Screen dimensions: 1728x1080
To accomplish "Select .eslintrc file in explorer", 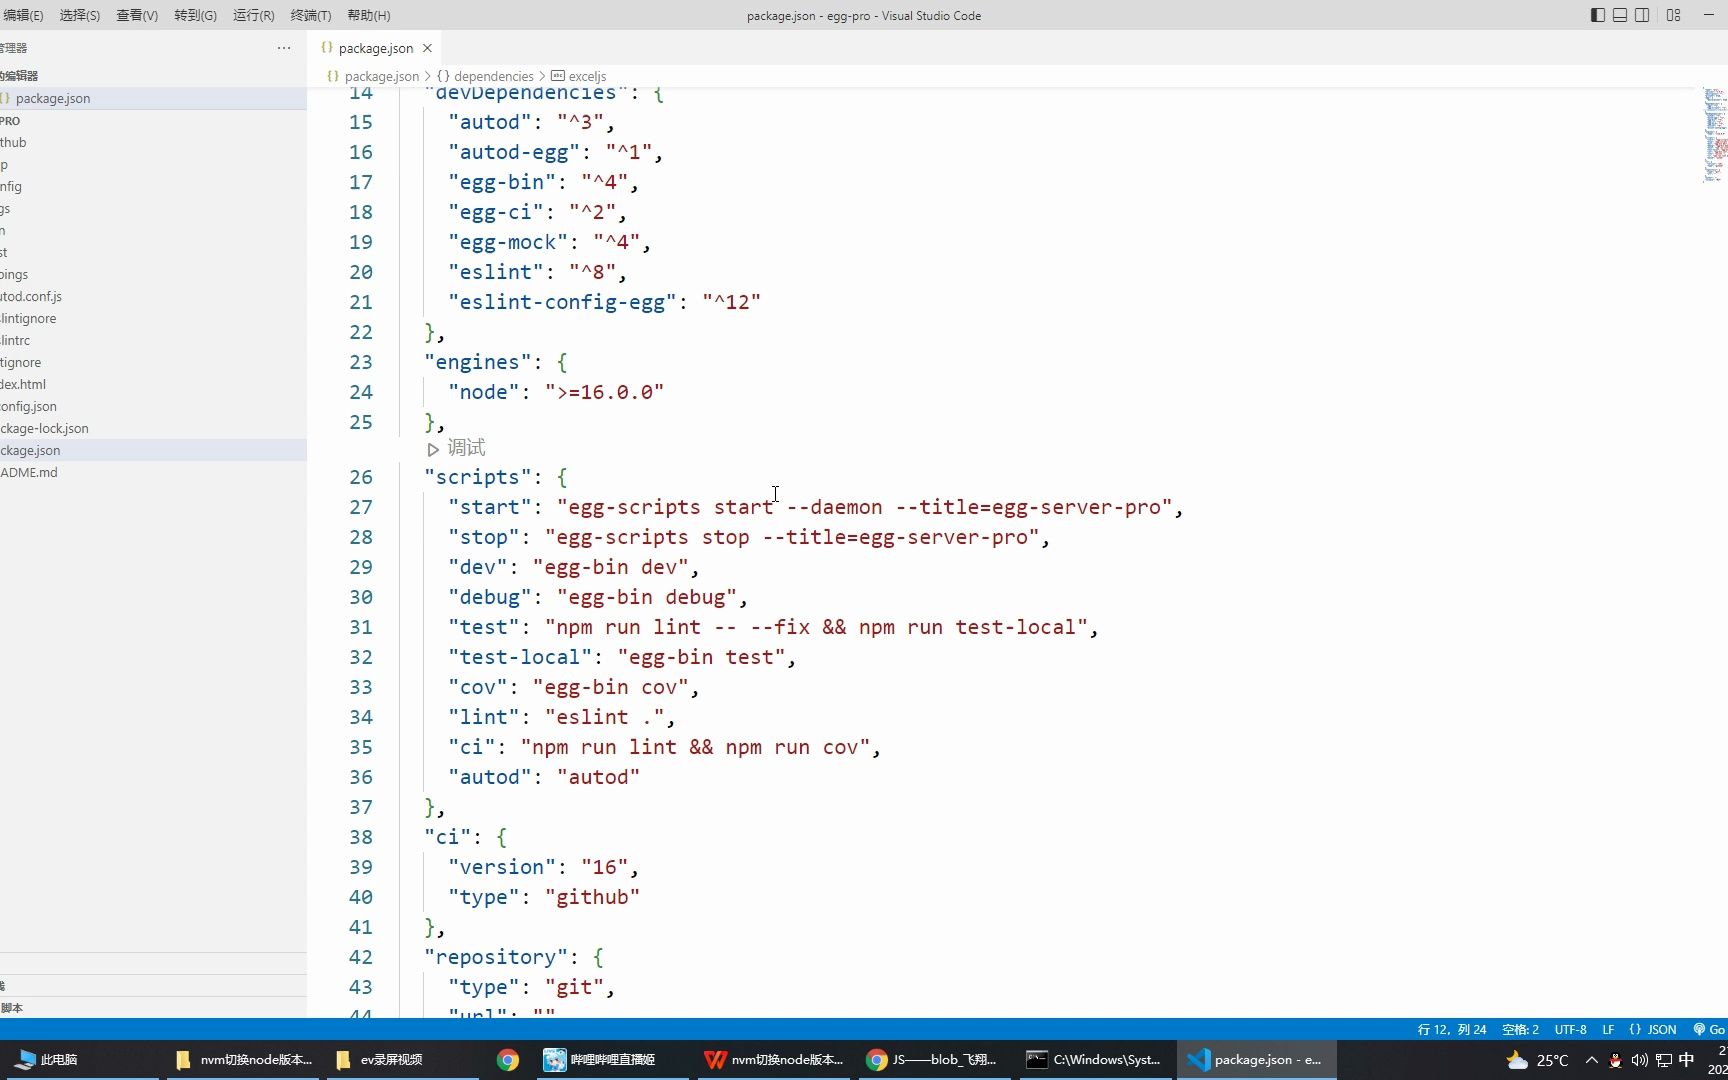I will point(153,340).
